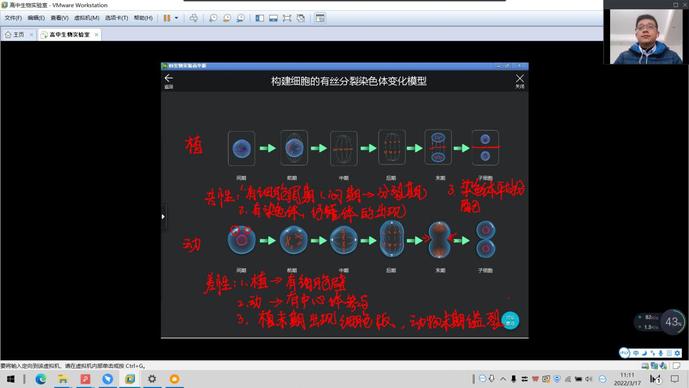Open the snapshot manager icon in the toolbar
This screenshot has width=689, height=388.
241,18
